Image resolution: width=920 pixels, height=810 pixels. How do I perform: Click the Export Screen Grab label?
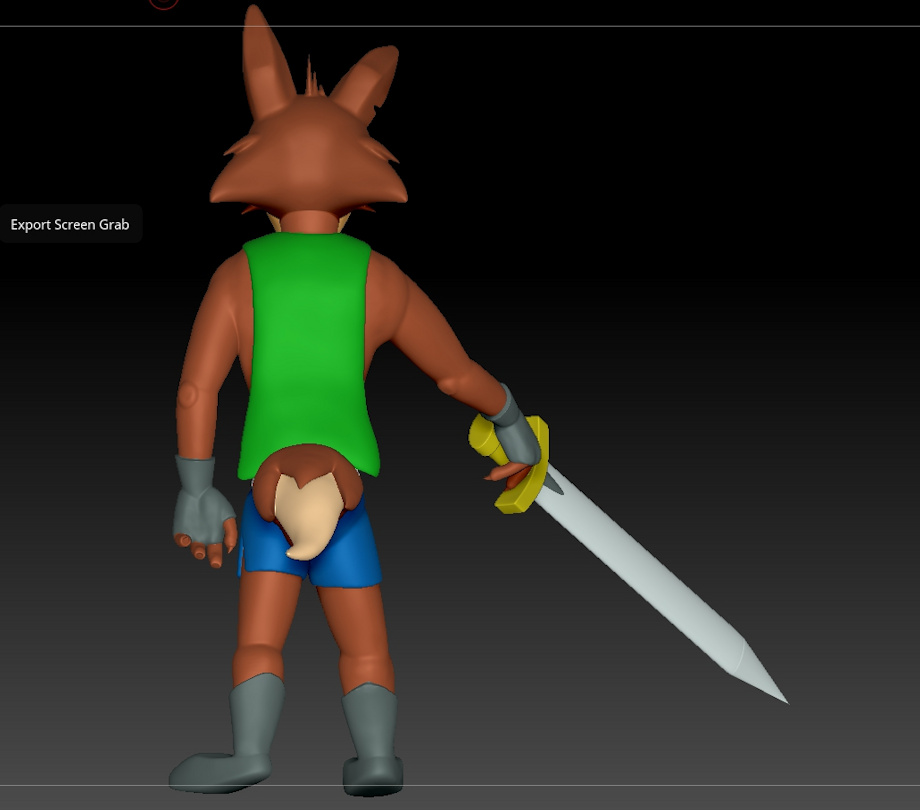point(70,225)
